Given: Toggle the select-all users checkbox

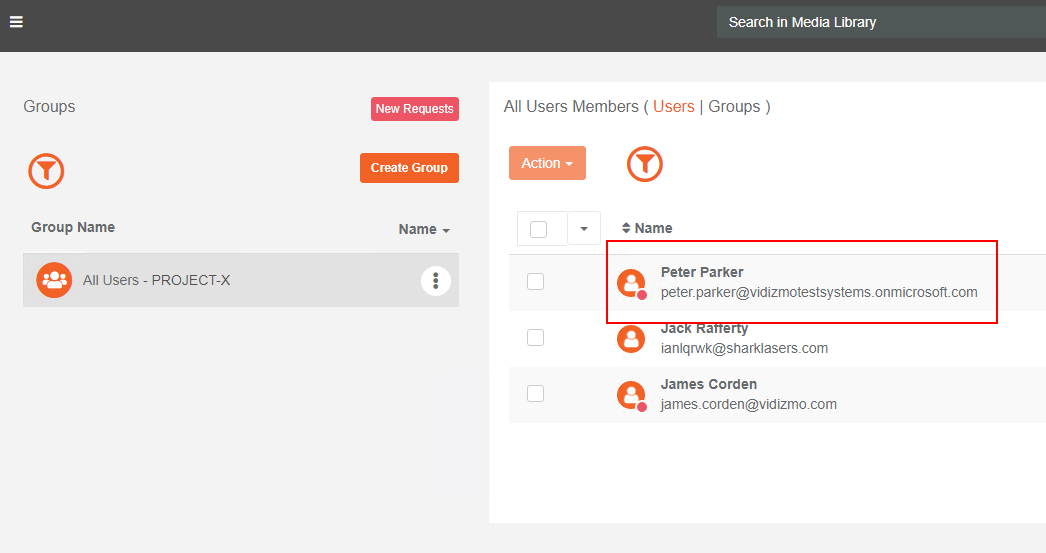Looking at the screenshot, I should tap(539, 229).
